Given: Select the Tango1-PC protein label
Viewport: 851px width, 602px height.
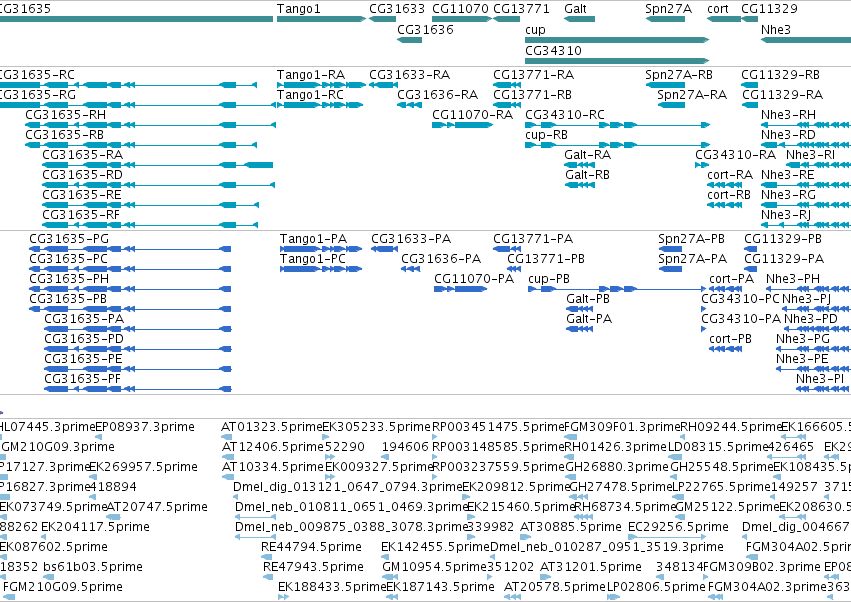Looking at the screenshot, I should 313,259.
